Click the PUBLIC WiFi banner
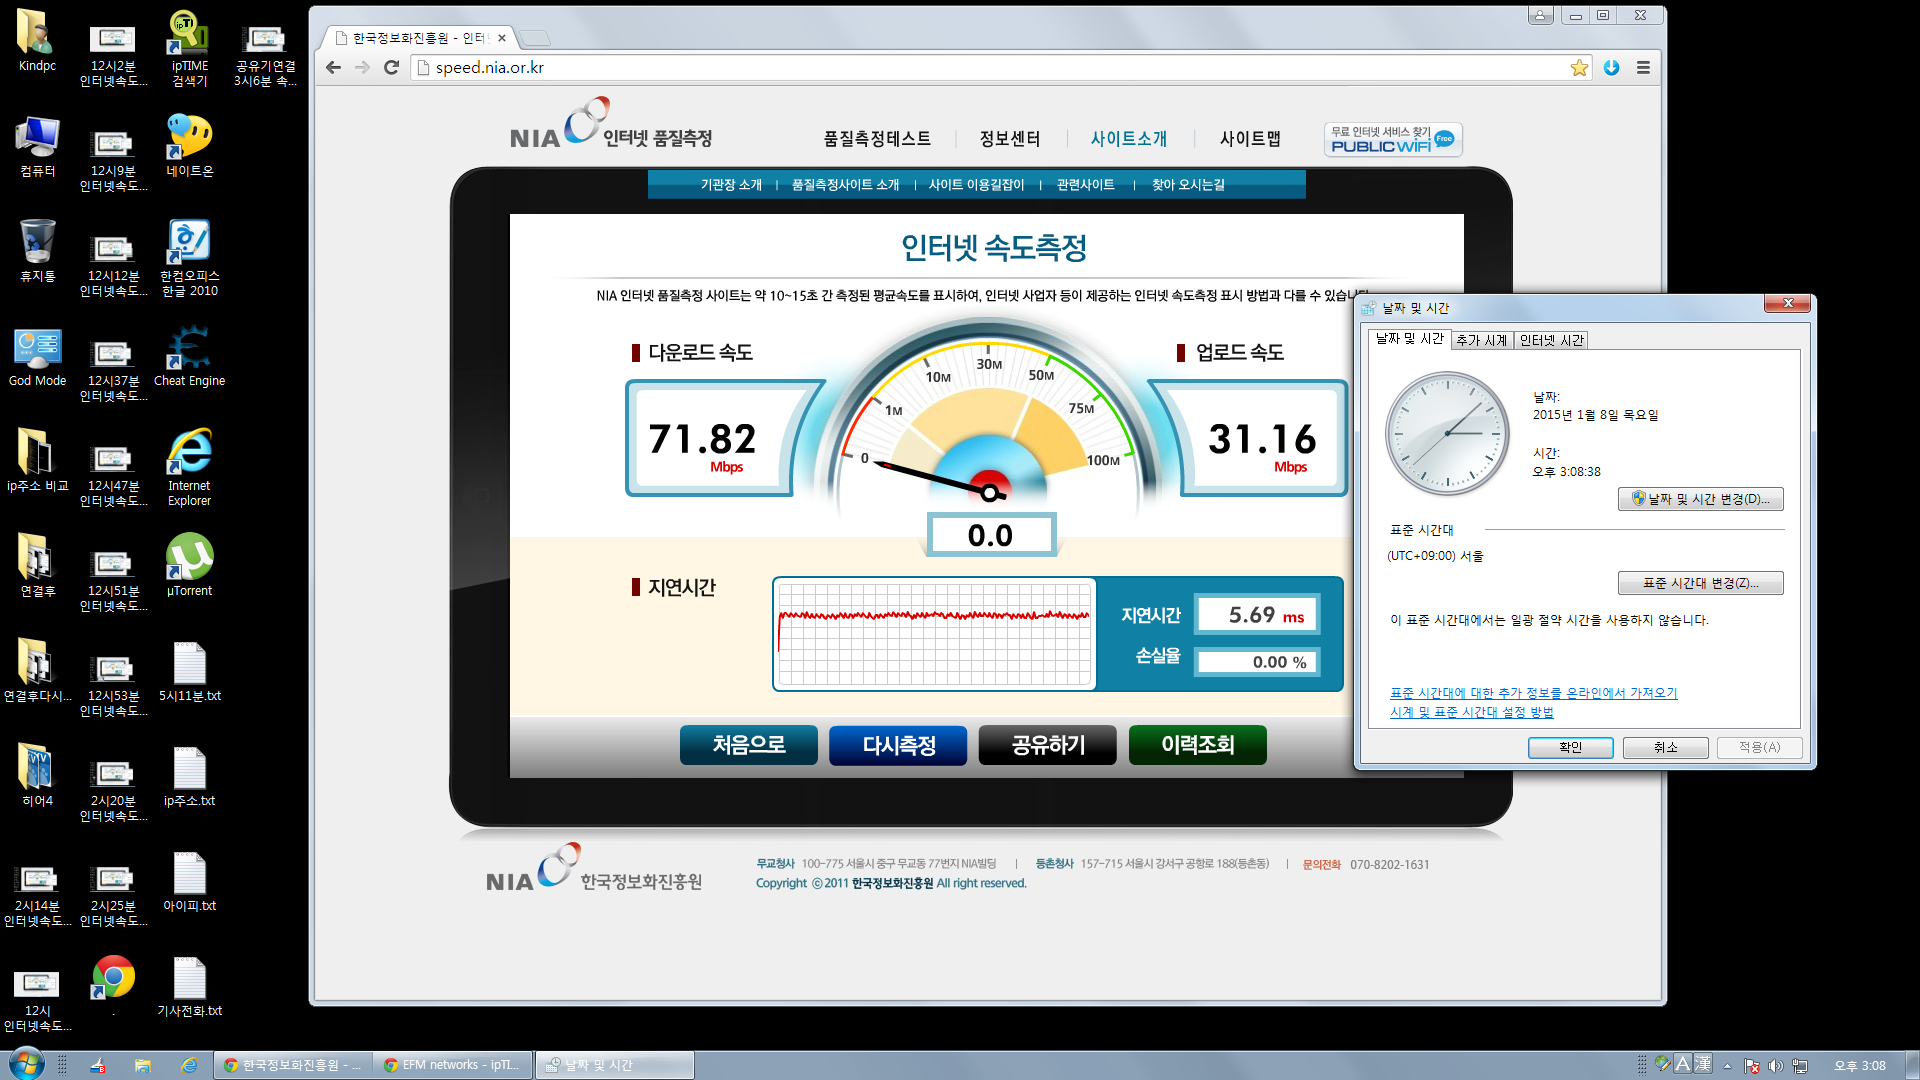Viewport: 1920px width, 1080px height. coord(1393,140)
